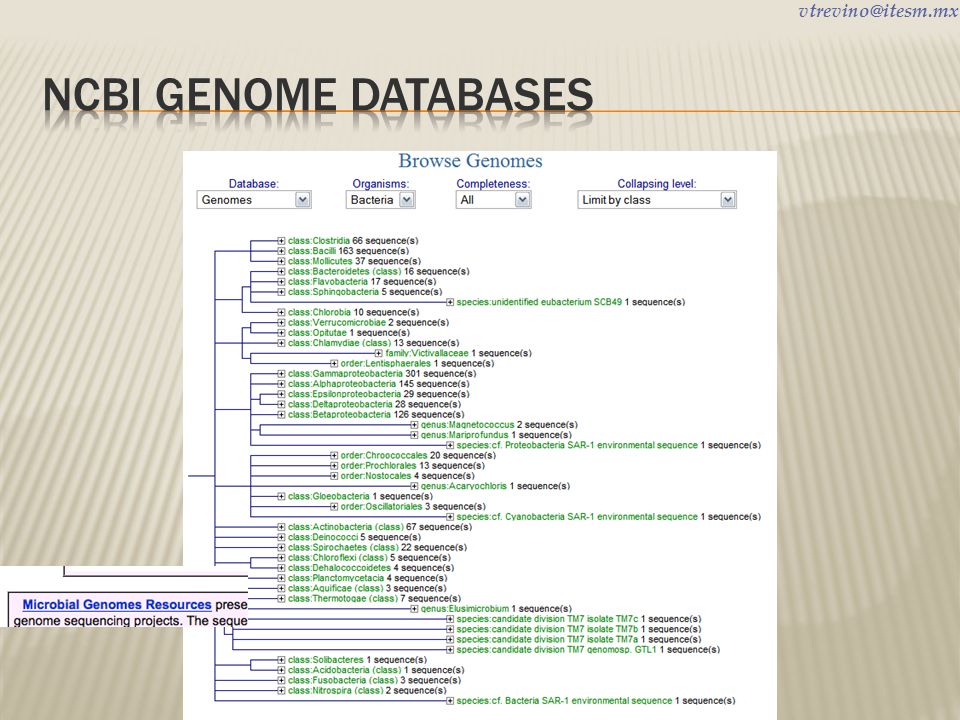The image size is (960, 720).
Task: Open the genus:Magnetococcus link
Action: [x=468, y=425]
